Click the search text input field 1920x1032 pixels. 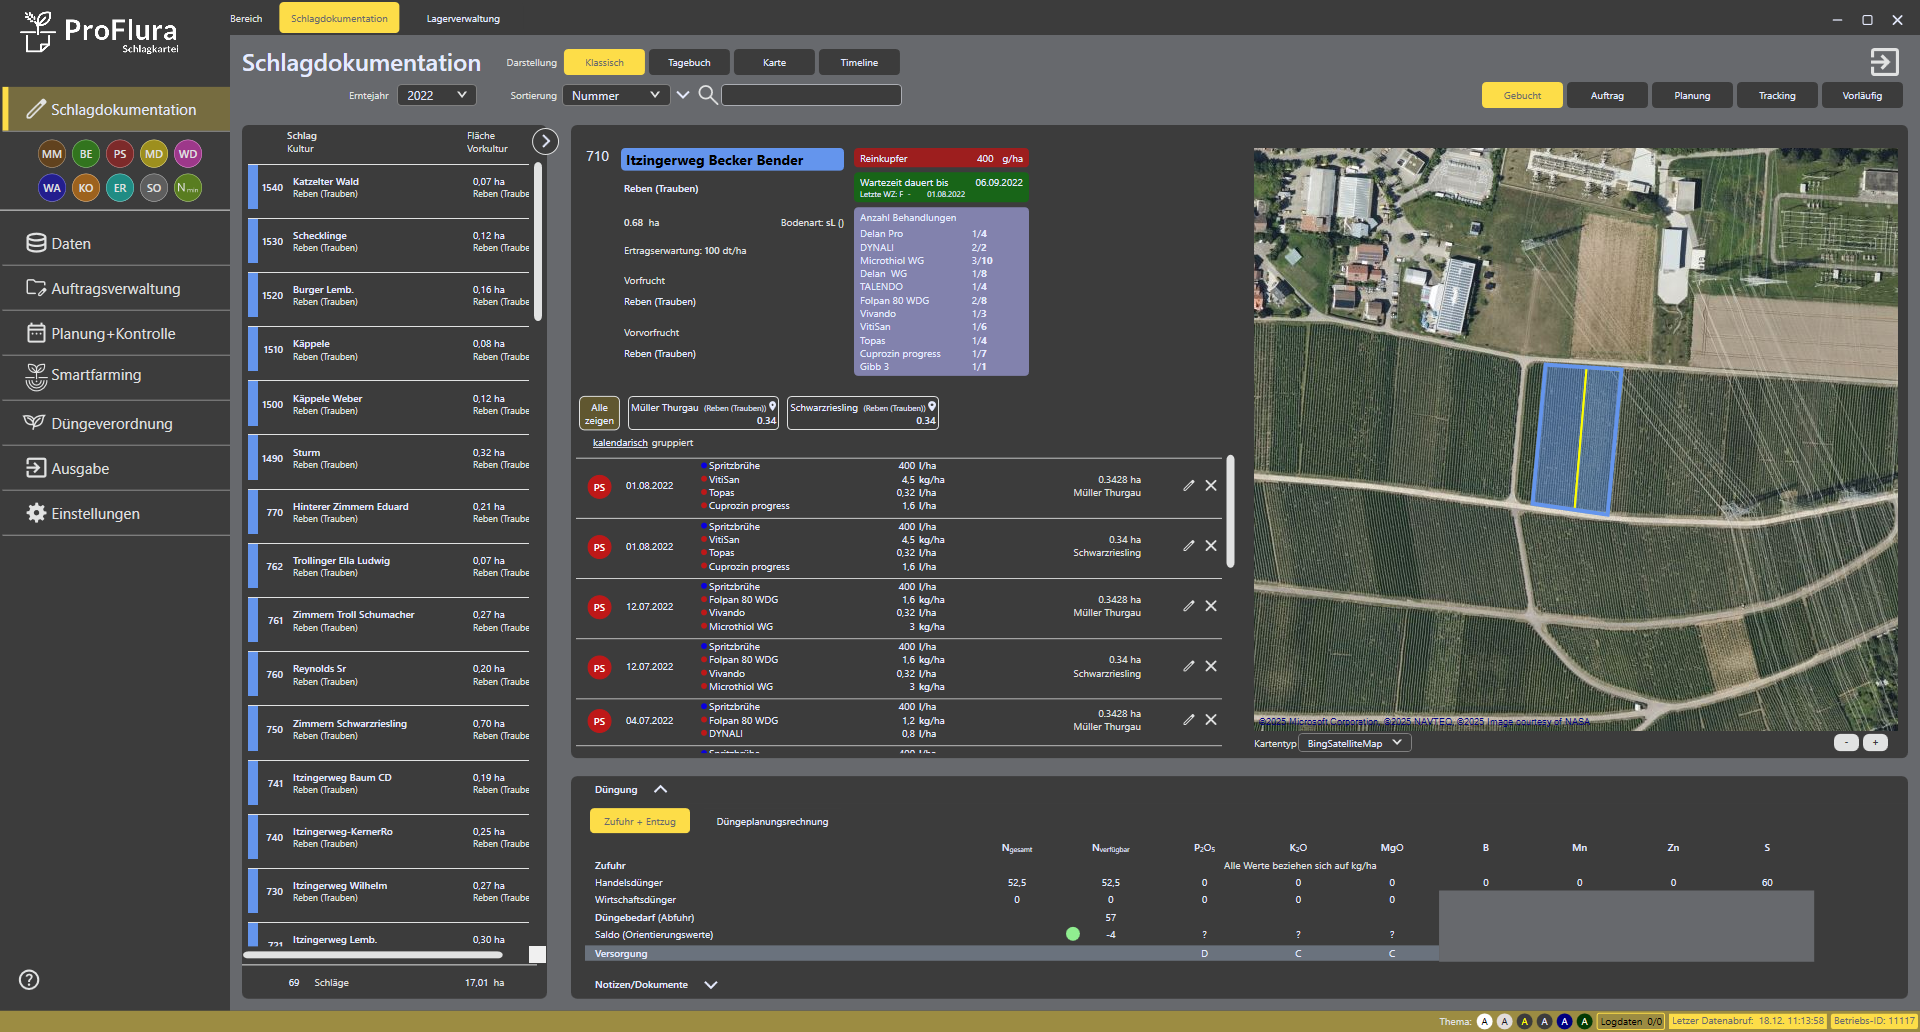point(811,96)
